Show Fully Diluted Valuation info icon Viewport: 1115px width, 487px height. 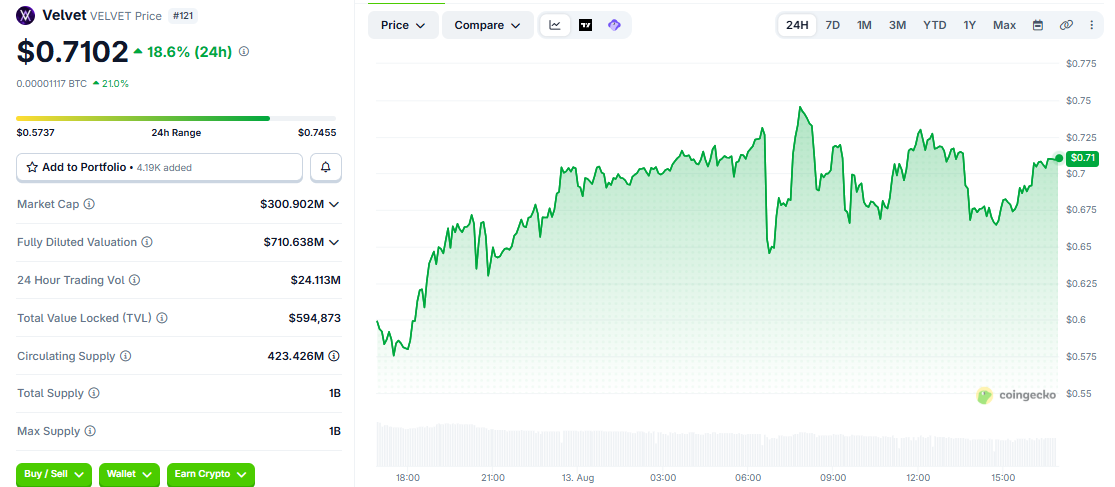(146, 242)
